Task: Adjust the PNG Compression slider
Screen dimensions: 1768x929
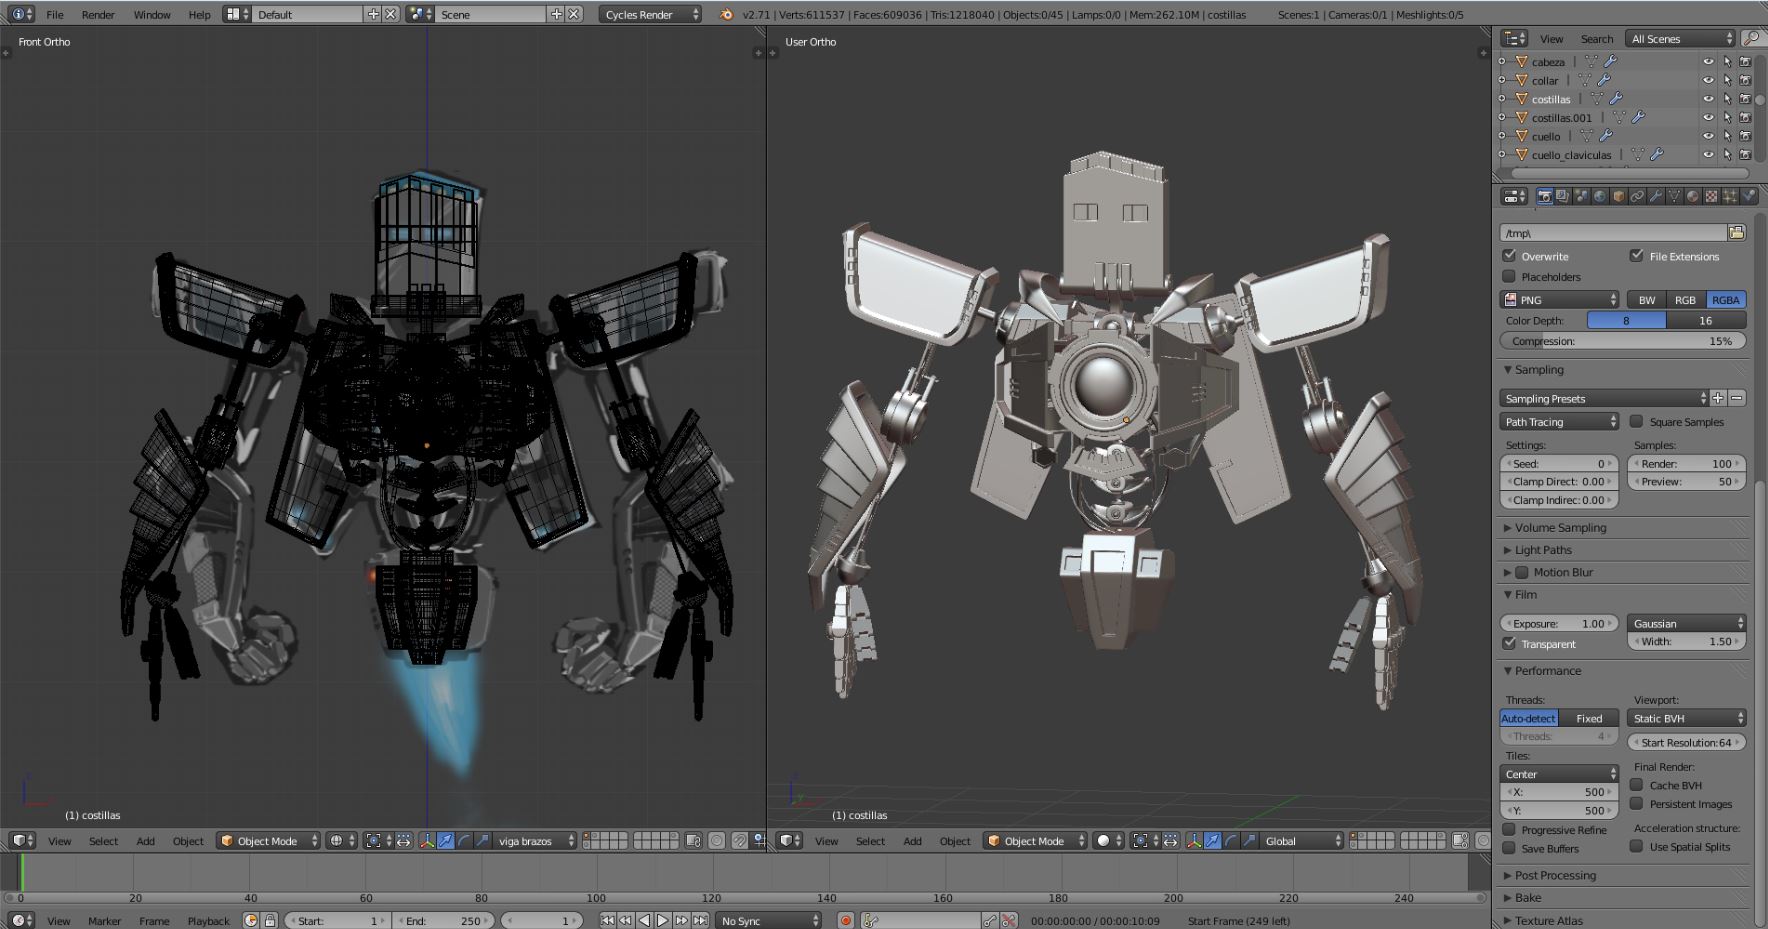Action: tap(1622, 341)
